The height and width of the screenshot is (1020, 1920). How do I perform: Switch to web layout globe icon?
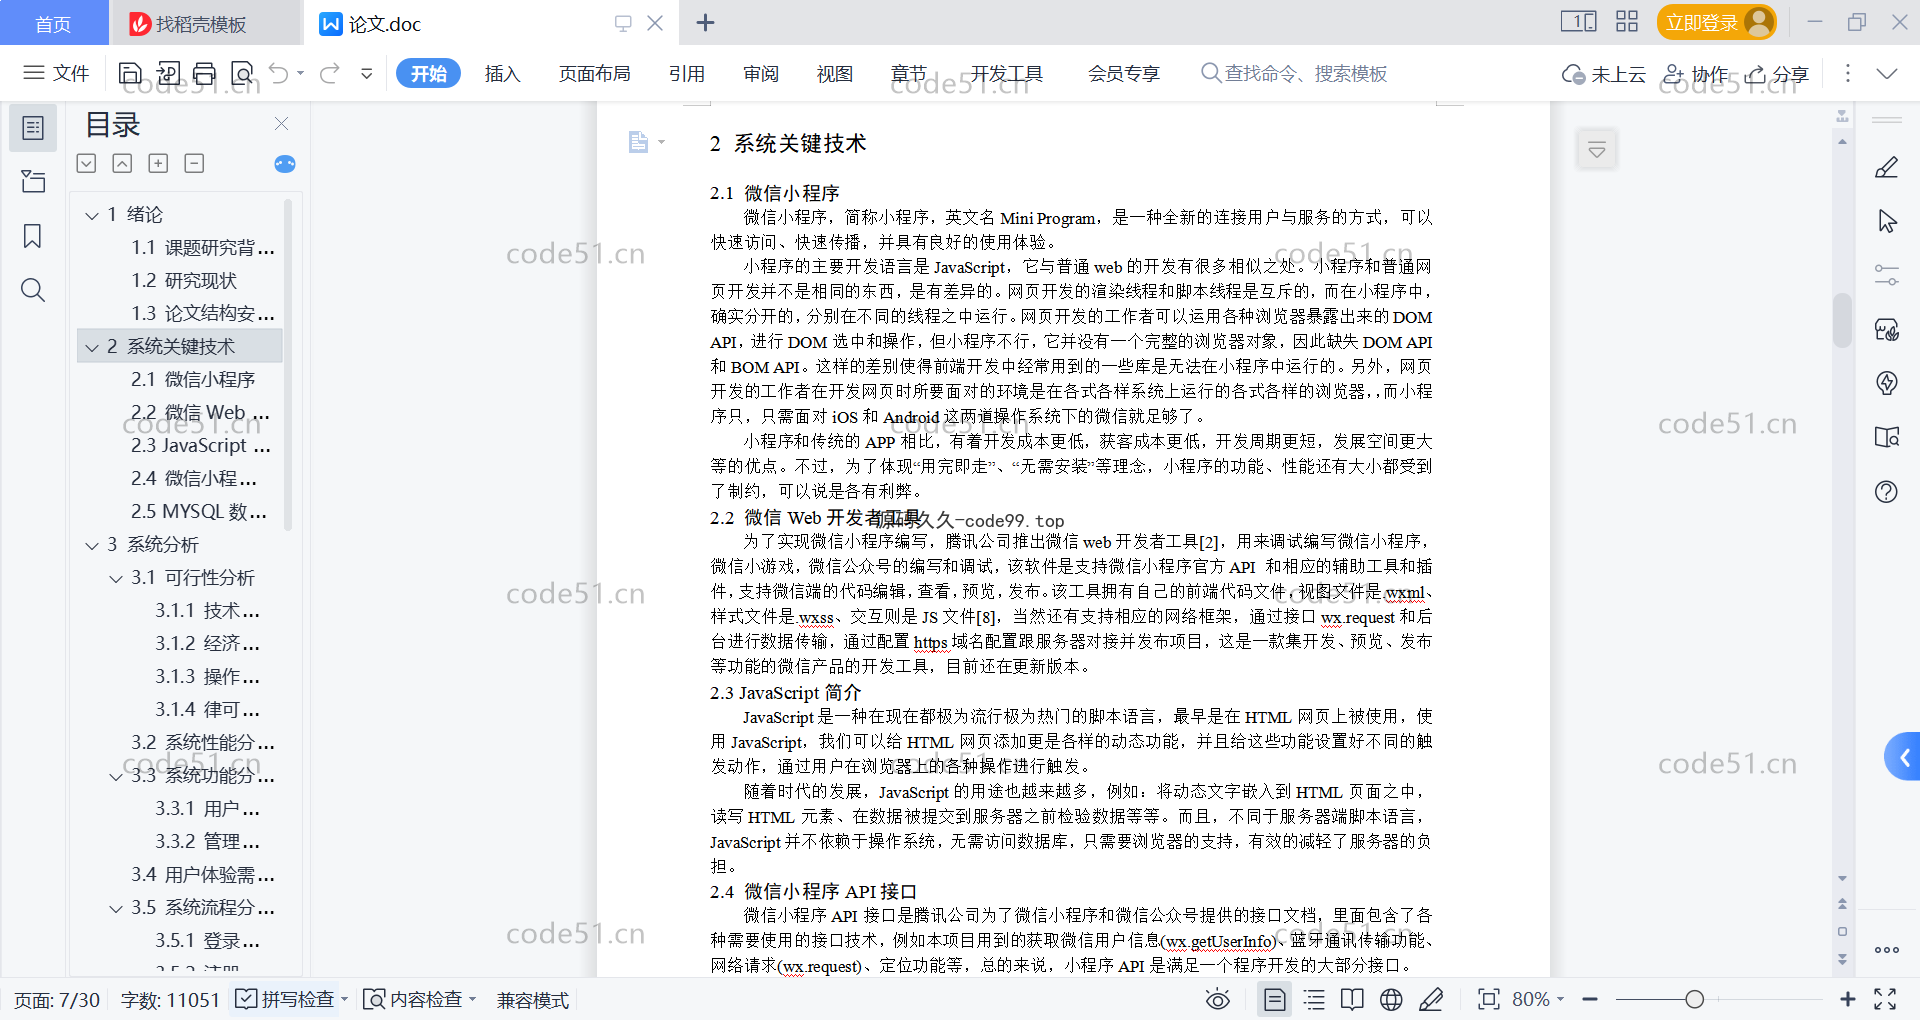click(x=1391, y=999)
